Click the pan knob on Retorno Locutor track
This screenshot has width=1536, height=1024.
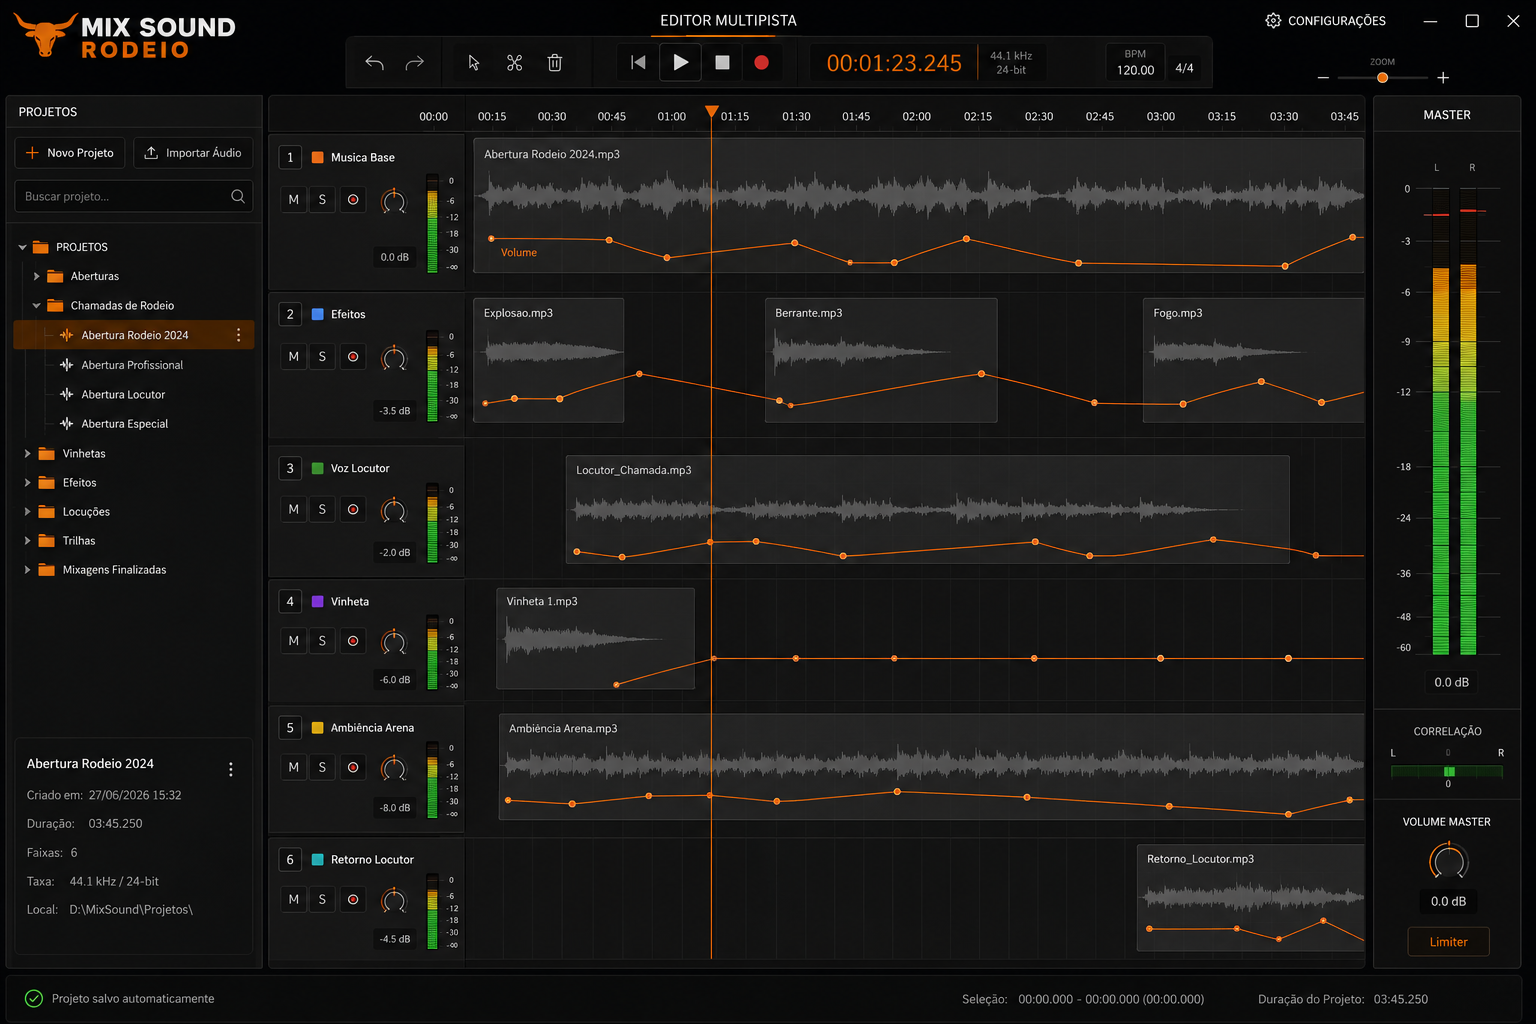(x=394, y=900)
